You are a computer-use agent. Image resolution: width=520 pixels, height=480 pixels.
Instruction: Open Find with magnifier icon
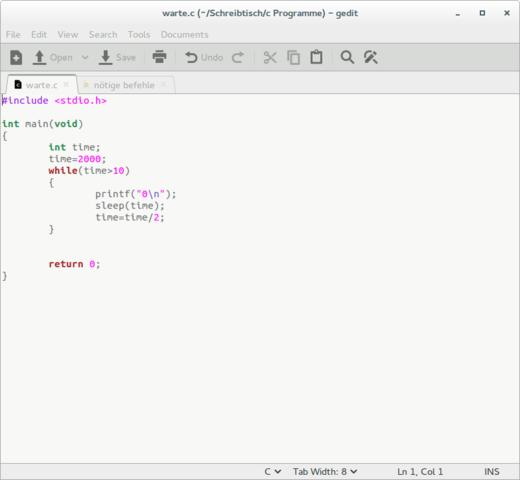[347, 57]
